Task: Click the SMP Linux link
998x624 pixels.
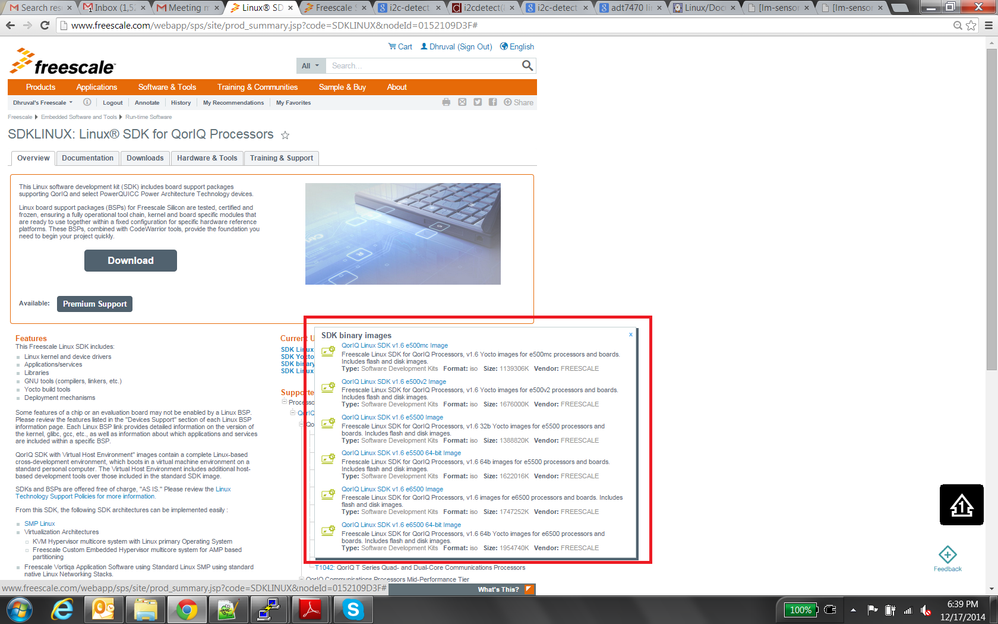Action: 39,523
